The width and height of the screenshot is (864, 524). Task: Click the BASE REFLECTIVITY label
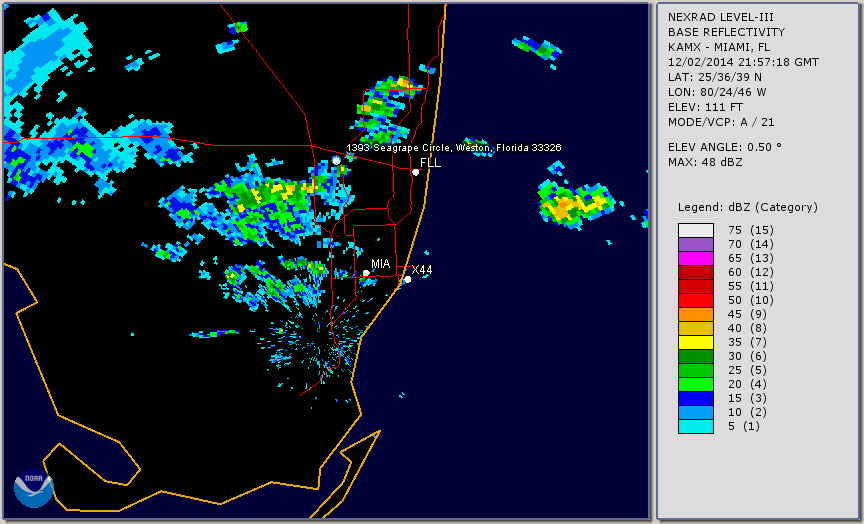pyautogui.click(x=726, y=32)
